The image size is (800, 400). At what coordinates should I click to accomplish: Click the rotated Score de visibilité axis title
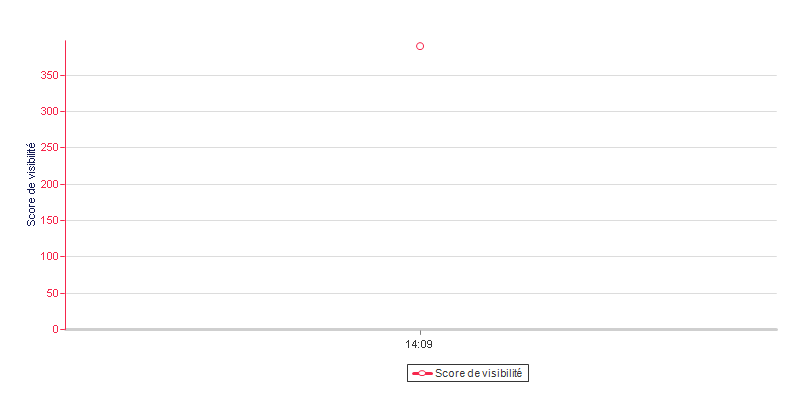click(31, 184)
